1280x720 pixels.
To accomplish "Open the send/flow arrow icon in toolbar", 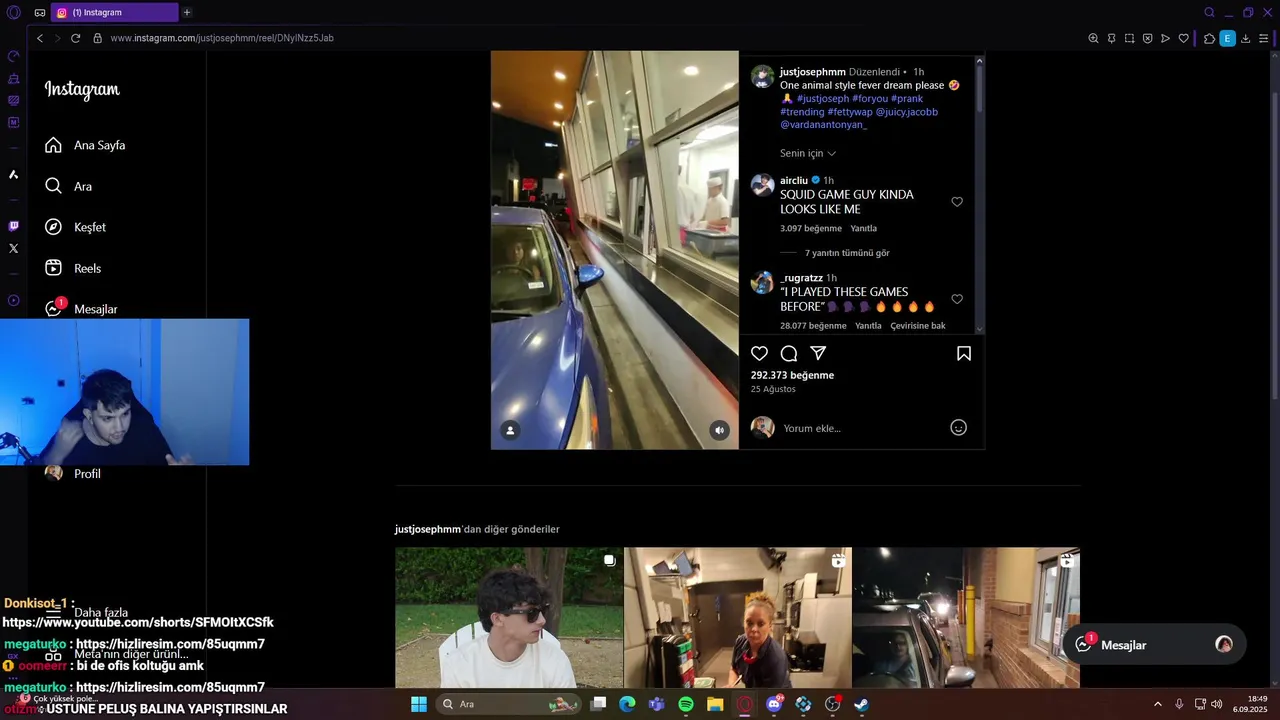I will (1165, 38).
